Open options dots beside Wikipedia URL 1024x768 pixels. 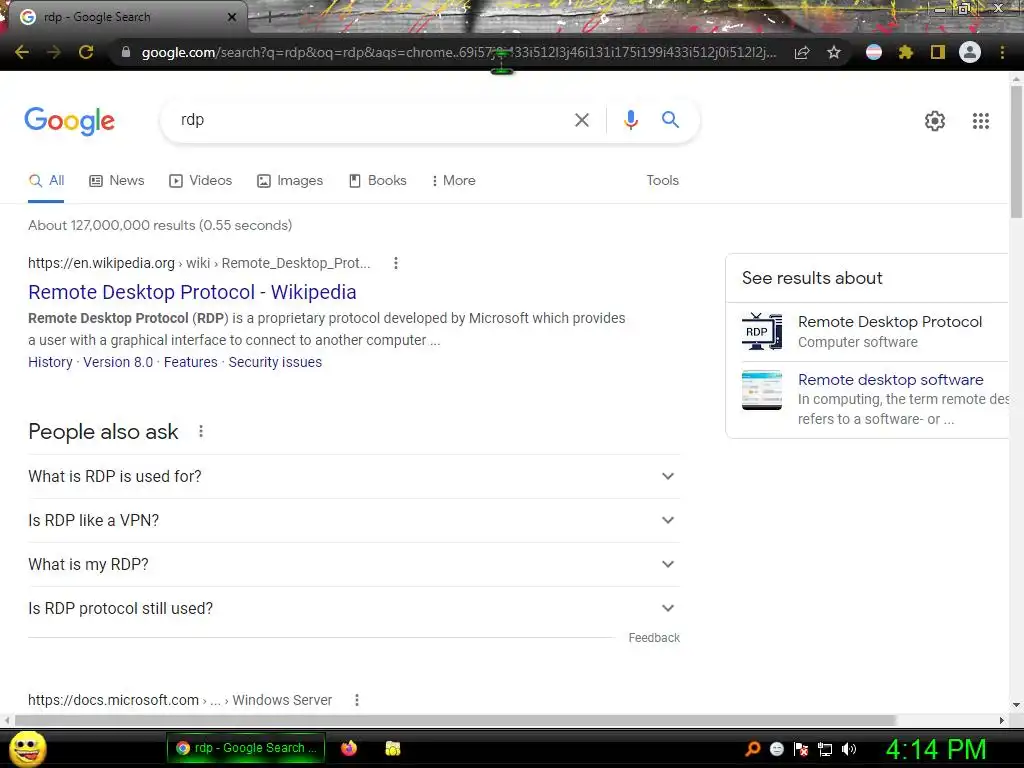396,263
